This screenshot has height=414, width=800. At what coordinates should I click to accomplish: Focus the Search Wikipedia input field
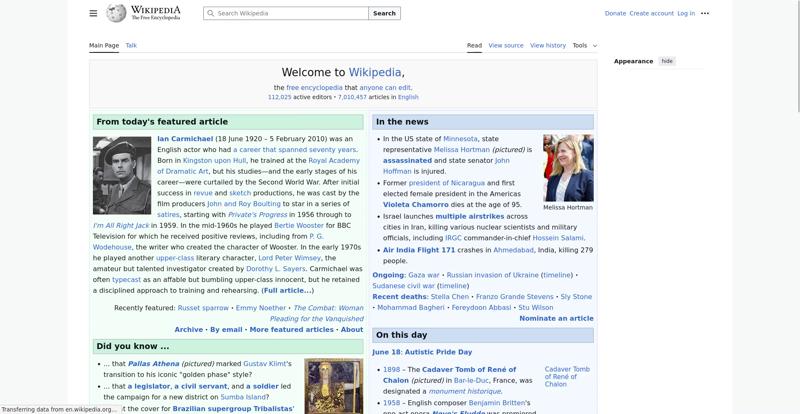click(x=286, y=13)
